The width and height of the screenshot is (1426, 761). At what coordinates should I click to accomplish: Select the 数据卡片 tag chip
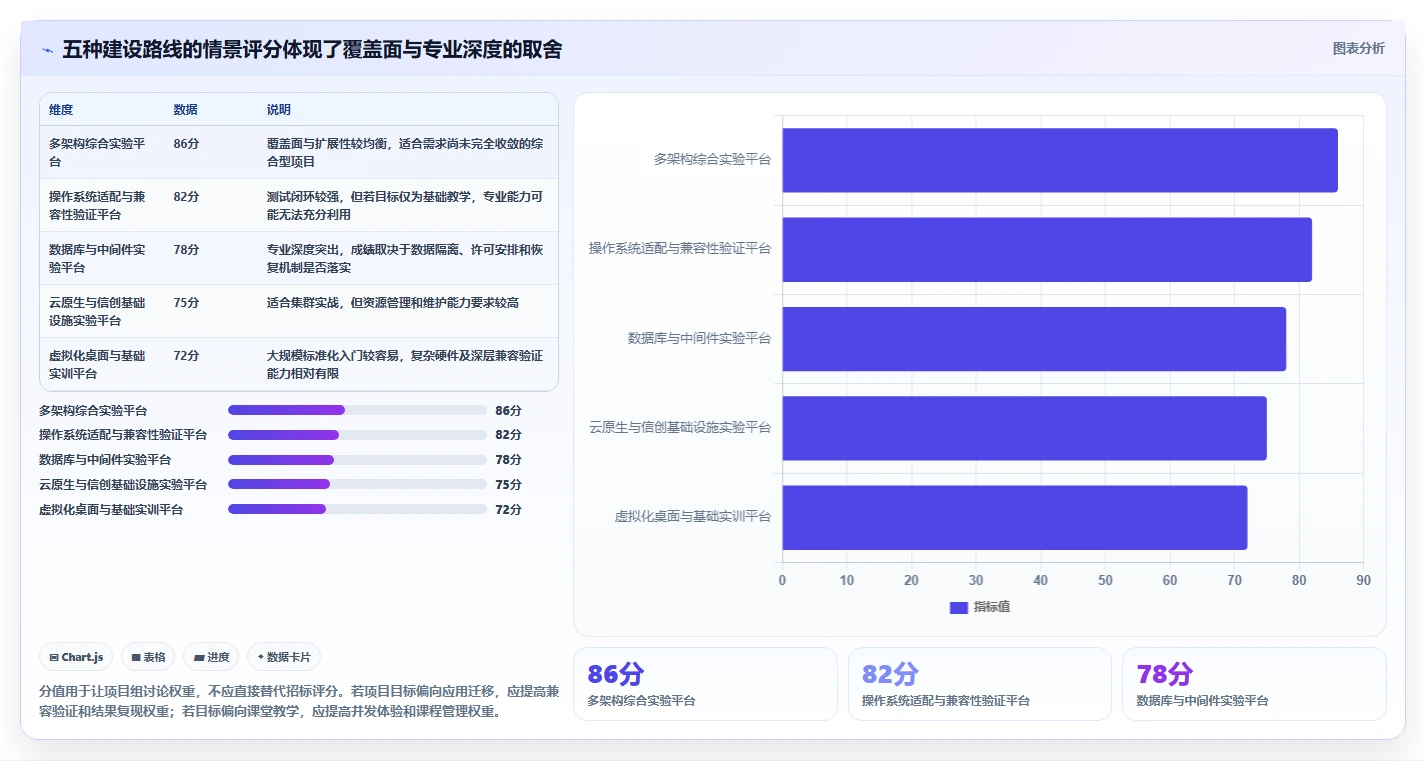point(284,657)
